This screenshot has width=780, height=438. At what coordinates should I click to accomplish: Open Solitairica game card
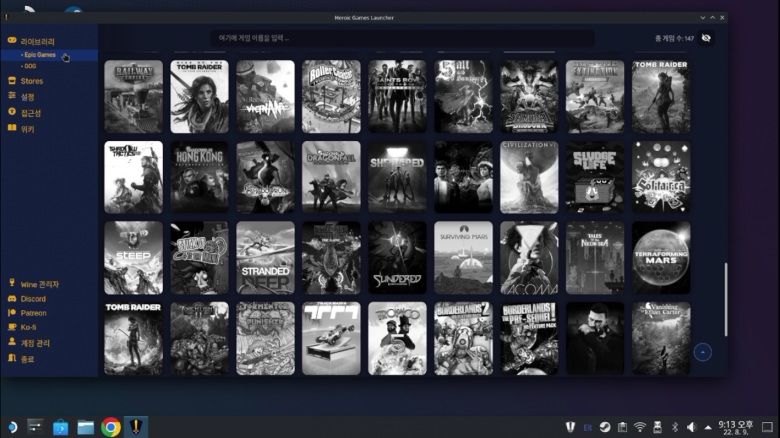click(661, 177)
